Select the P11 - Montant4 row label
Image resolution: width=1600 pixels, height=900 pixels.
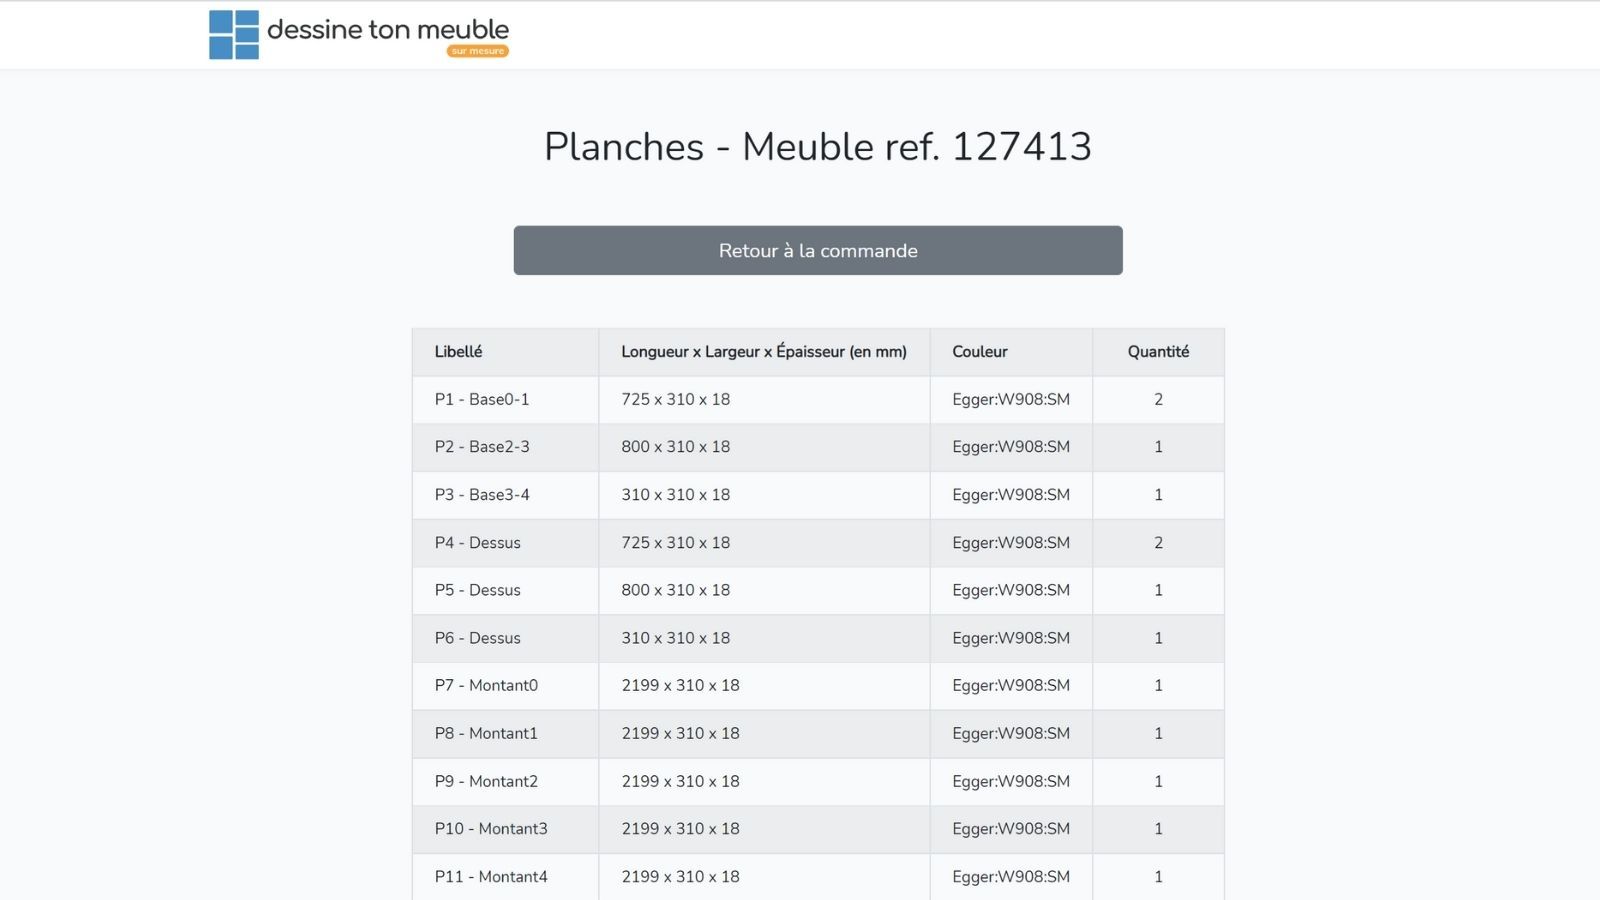(x=491, y=877)
